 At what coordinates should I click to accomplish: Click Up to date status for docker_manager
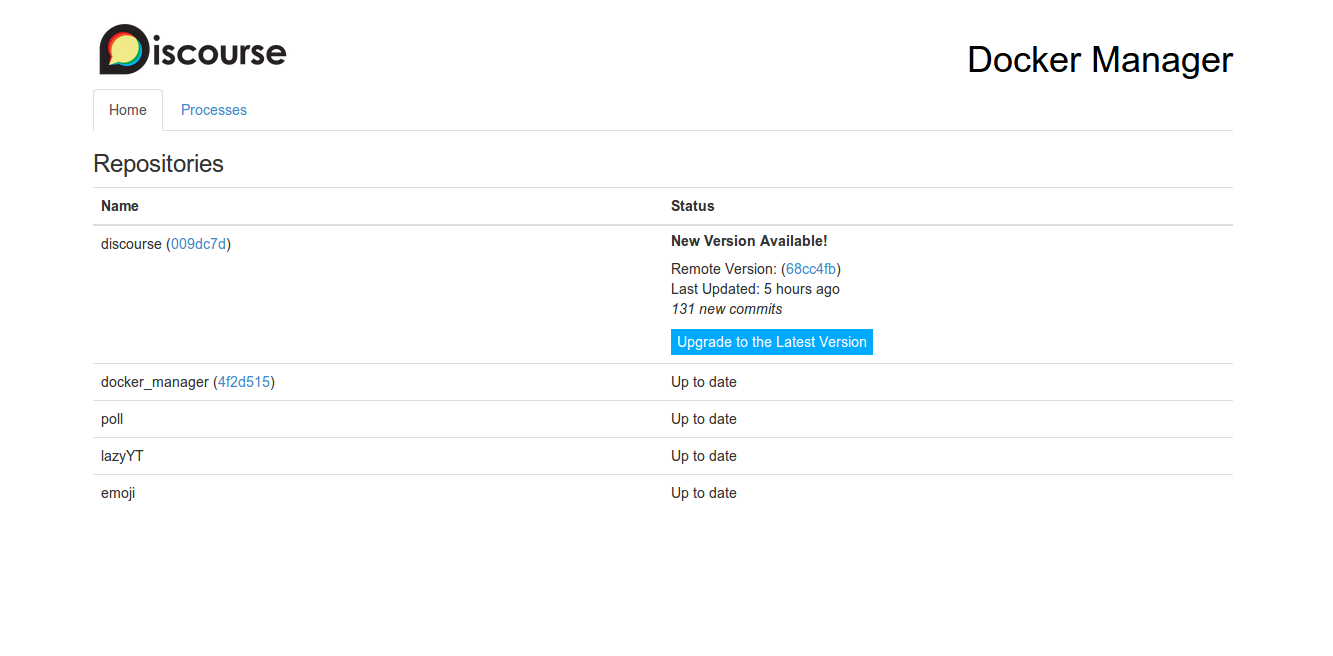click(704, 382)
